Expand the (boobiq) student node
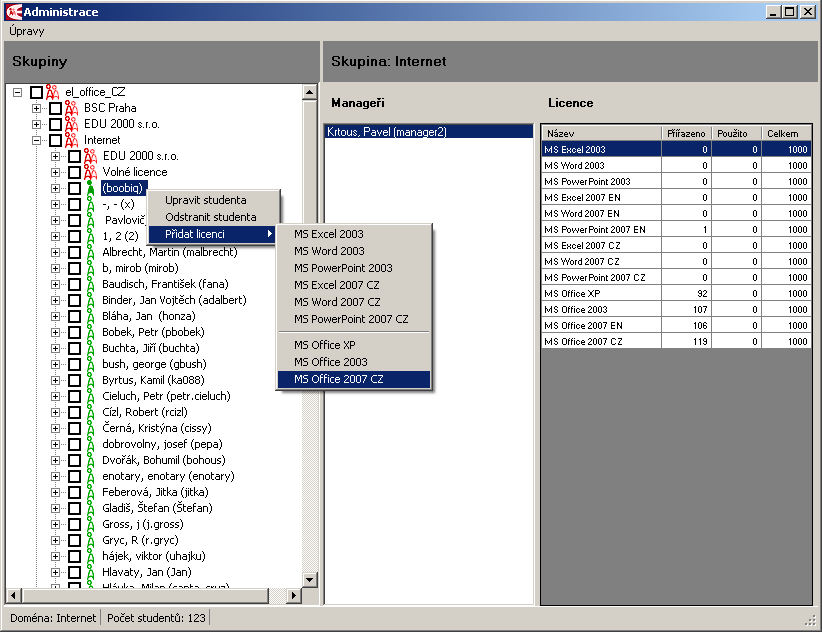This screenshot has height=632, width=822. (55, 188)
